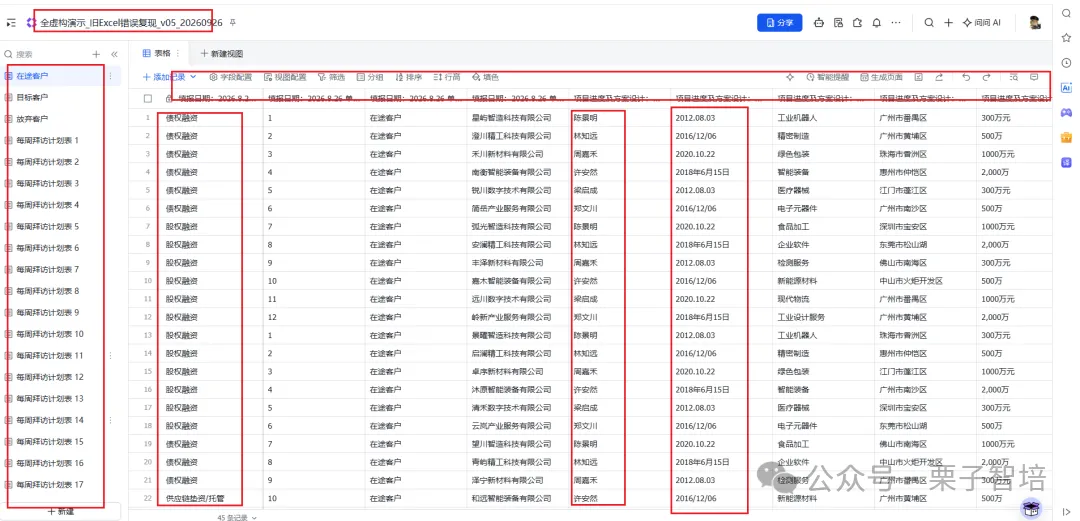Viewport: 1080px width, 521px height.
Task: Click cell 2,000万 in row 4
Action: pyautogui.click(x=1014, y=172)
